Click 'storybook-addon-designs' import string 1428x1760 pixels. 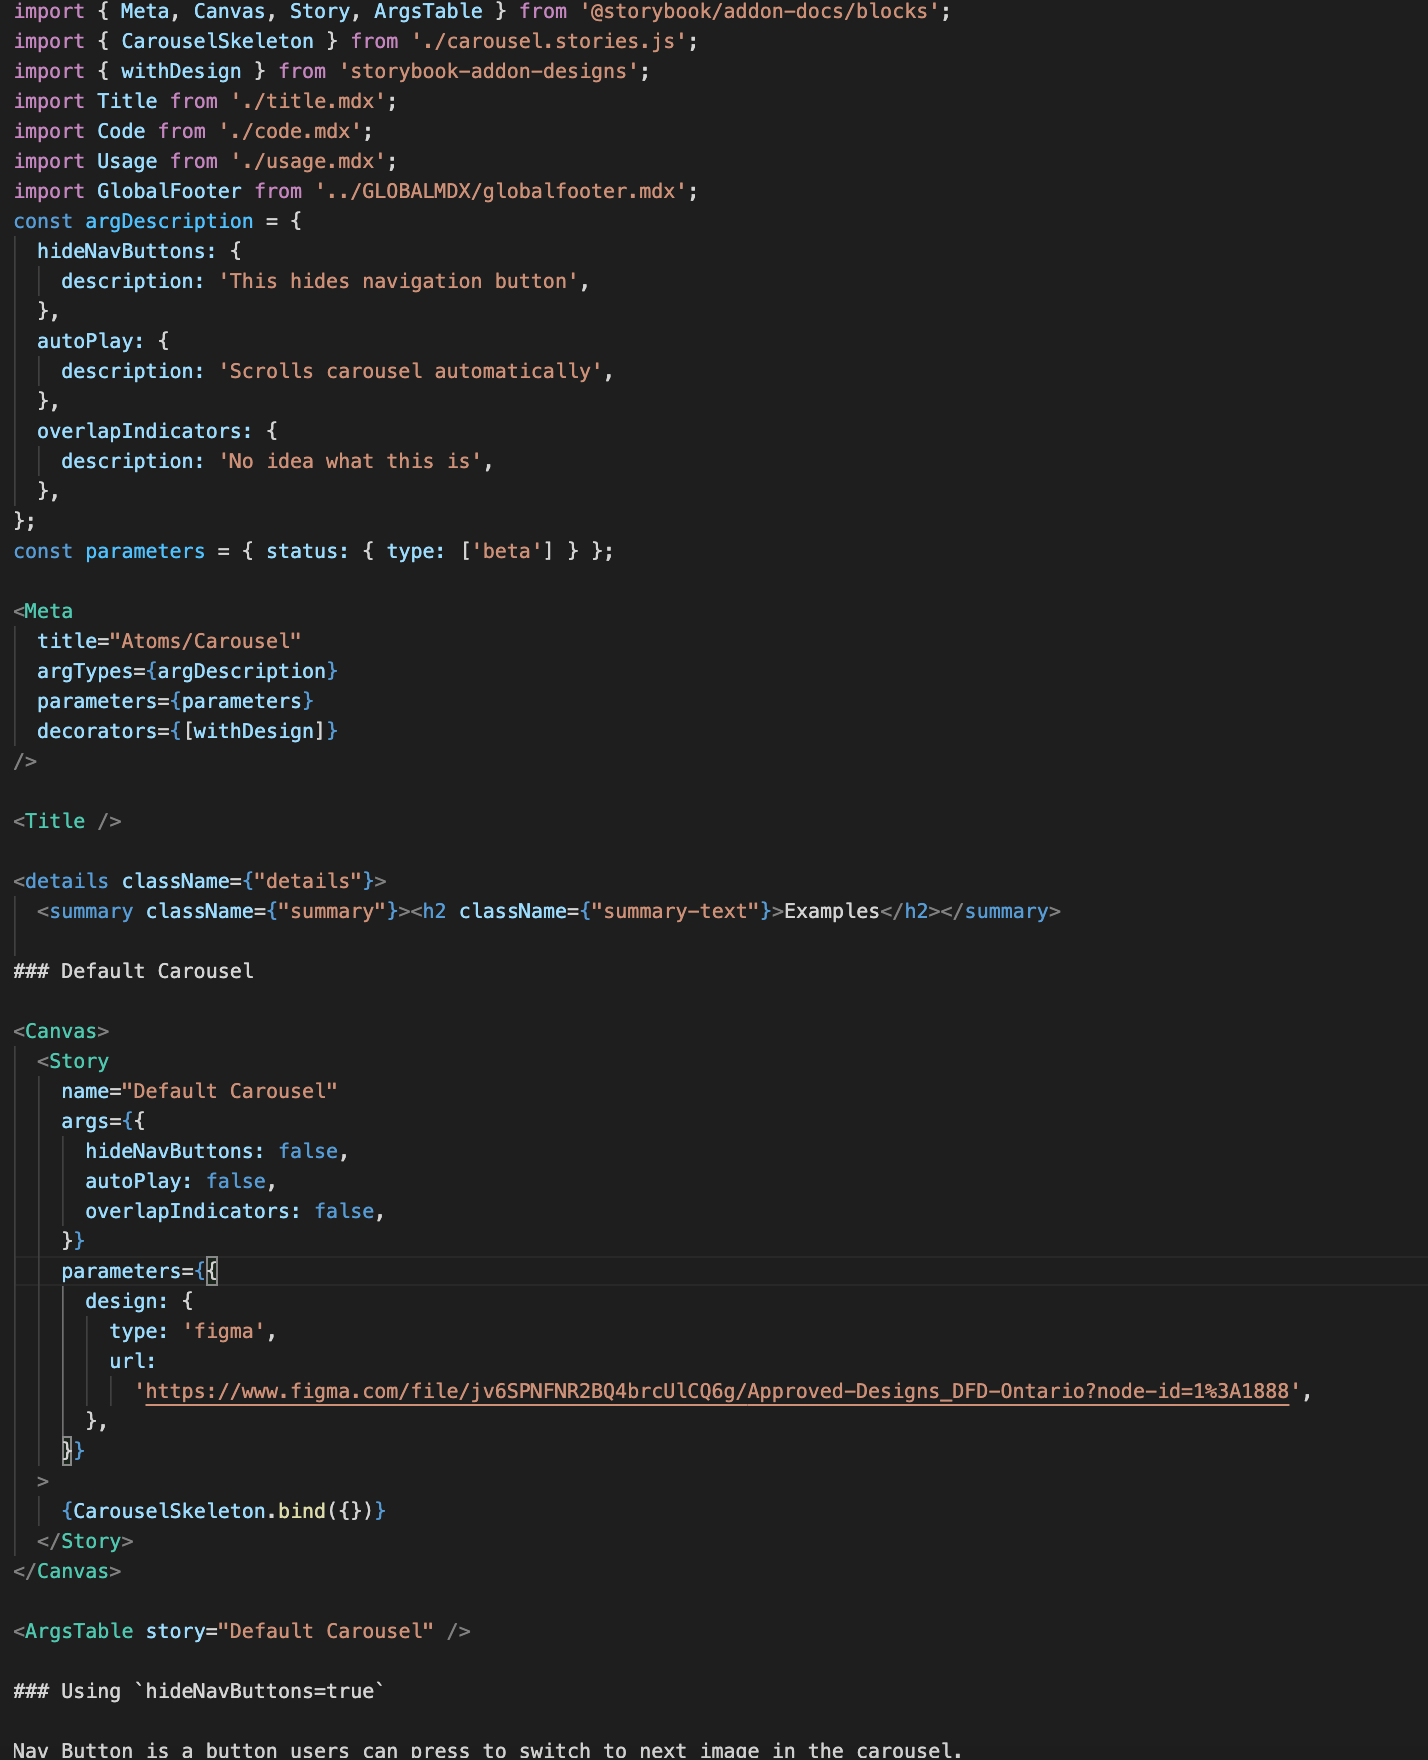[488, 71]
